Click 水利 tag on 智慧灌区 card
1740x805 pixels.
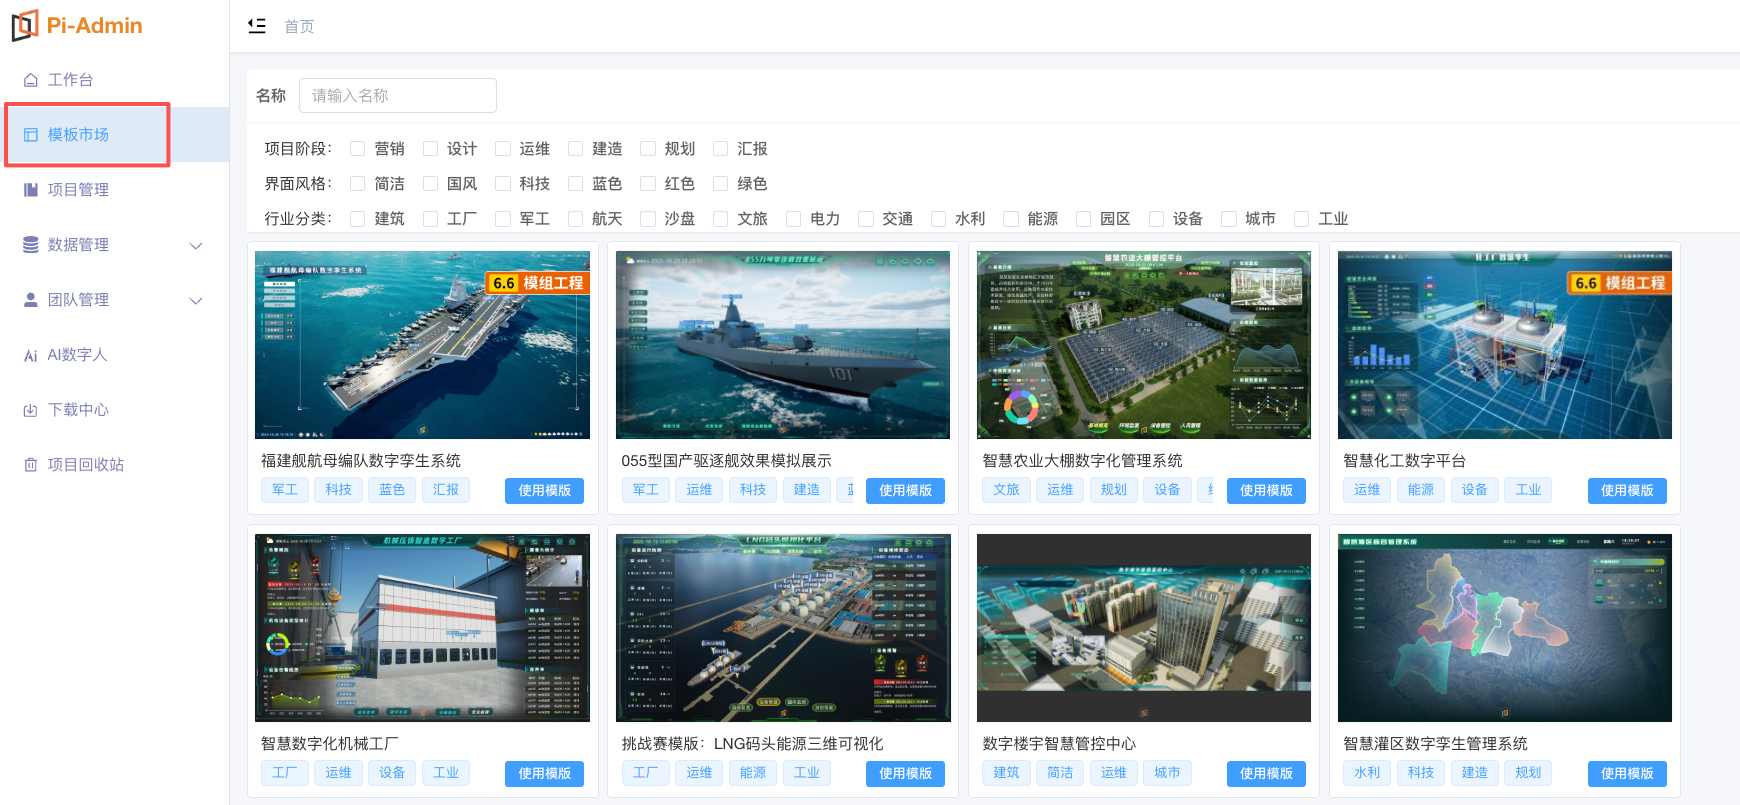[x=1367, y=773]
